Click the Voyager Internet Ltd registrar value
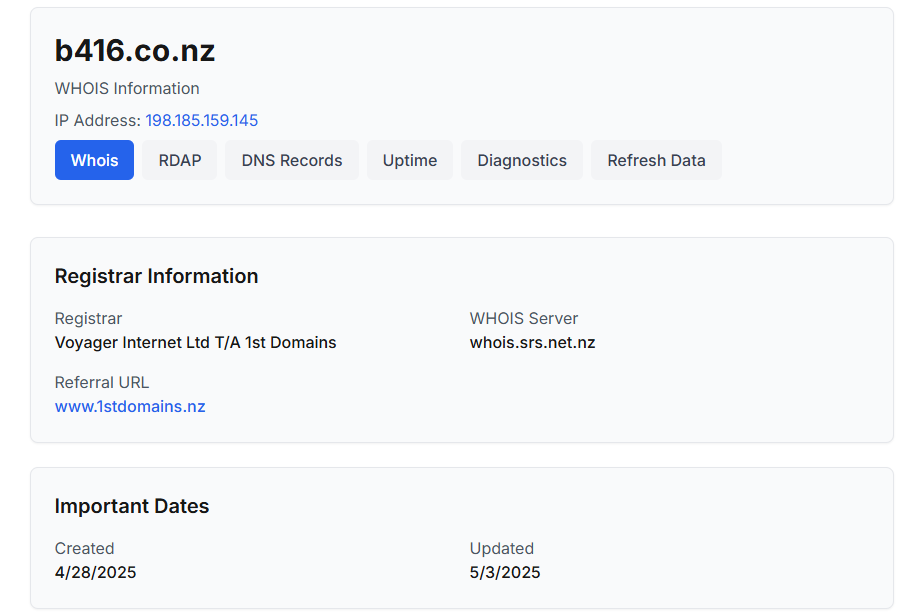 click(x=195, y=343)
